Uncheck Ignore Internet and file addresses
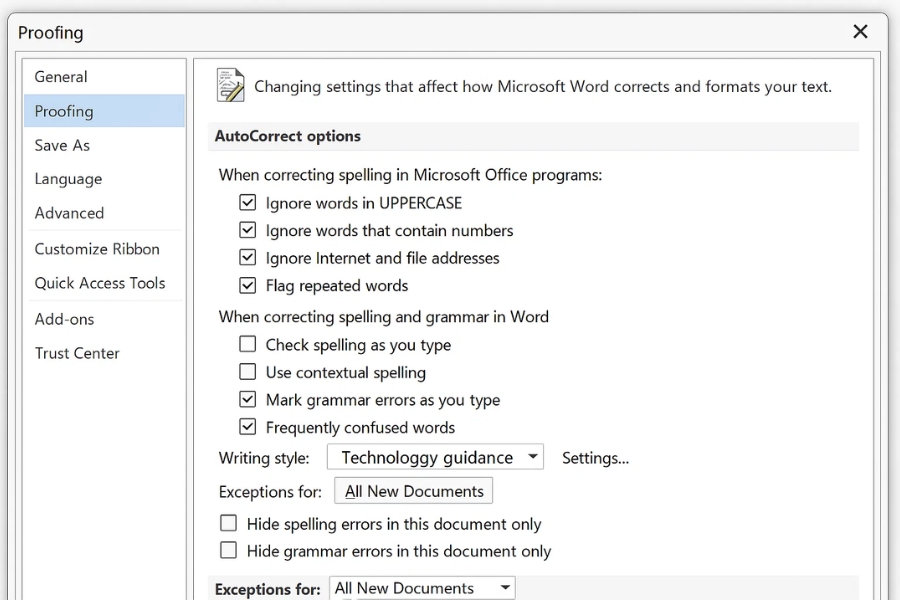The width and height of the screenshot is (900, 600). (x=248, y=258)
